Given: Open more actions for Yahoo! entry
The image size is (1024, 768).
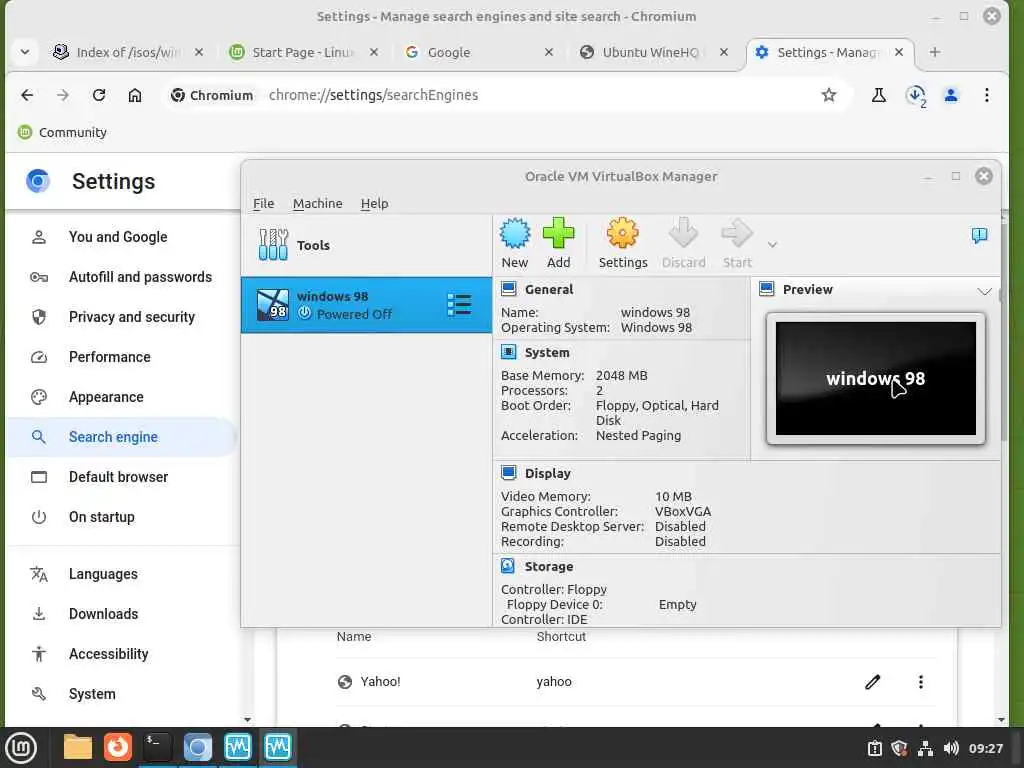Looking at the screenshot, I should click(x=921, y=682).
